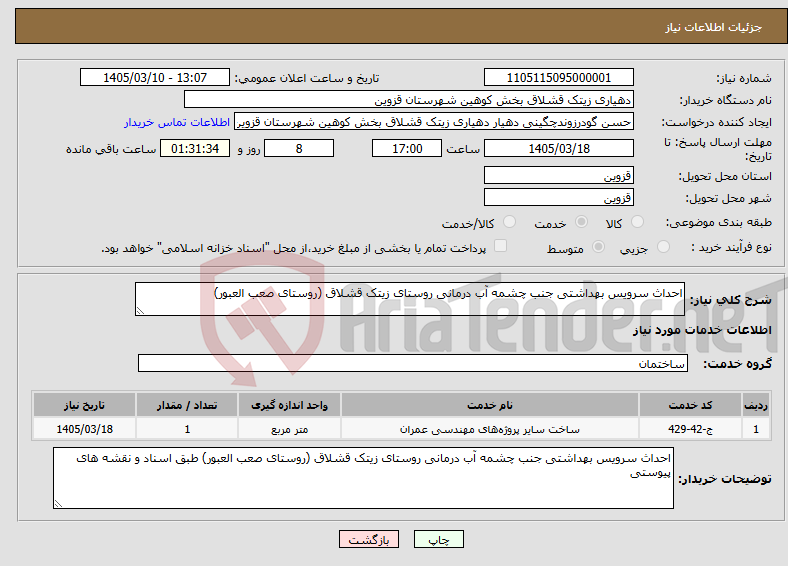Click the buyer organization name field
Screen dimensions: 788x566
[x=409, y=100]
